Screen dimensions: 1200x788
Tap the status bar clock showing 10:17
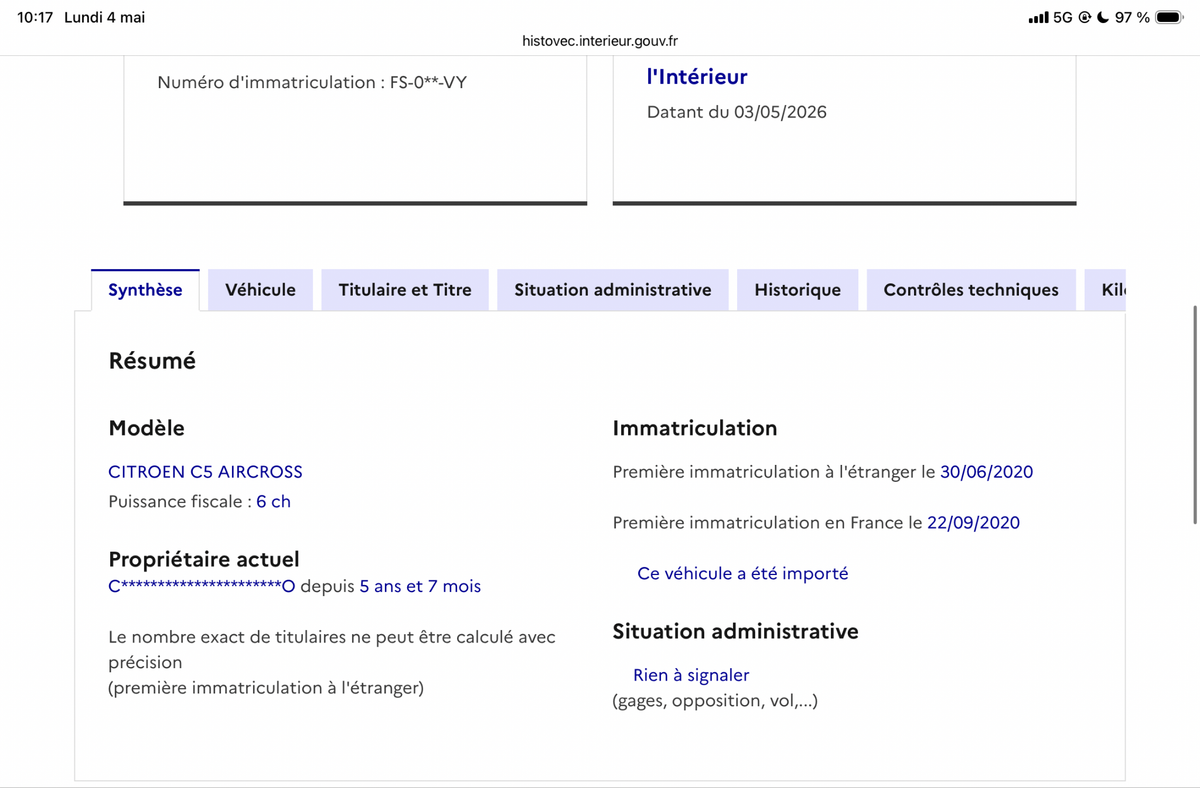point(35,17)
